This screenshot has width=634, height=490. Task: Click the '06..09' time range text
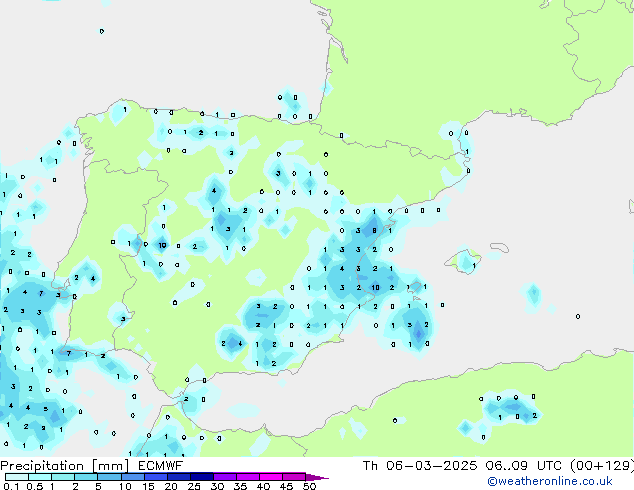tap(506, 466)
